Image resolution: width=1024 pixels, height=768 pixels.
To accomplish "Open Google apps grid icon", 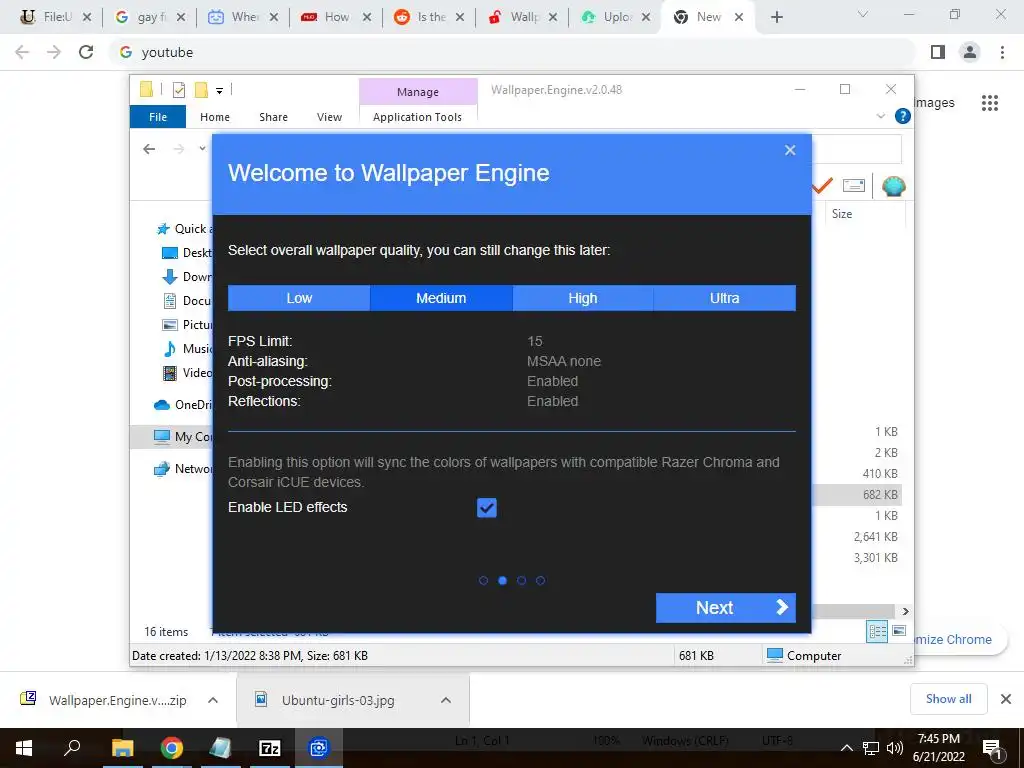I will [x=990, y=103].
